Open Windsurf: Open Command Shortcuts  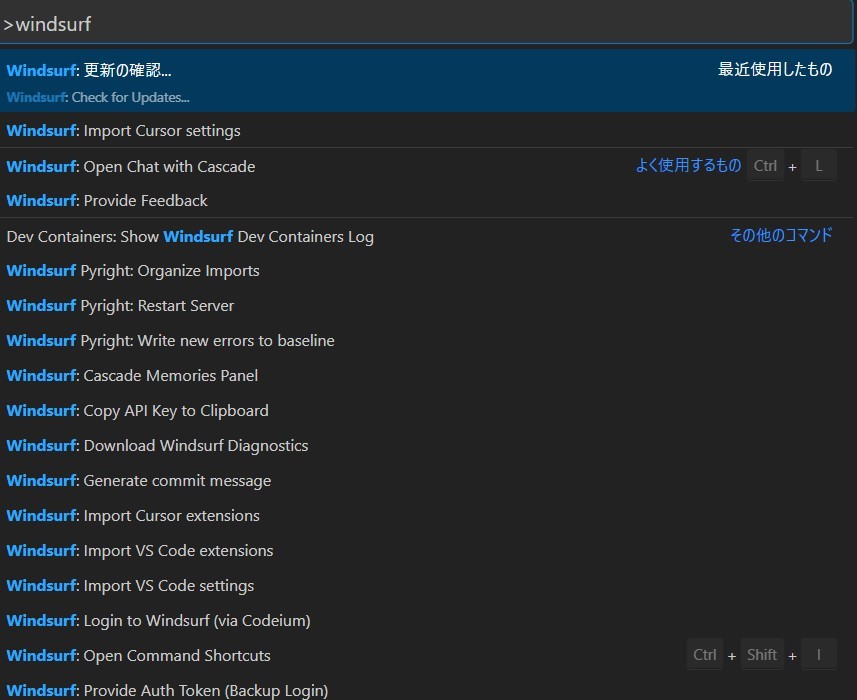(x=427, y=655)
